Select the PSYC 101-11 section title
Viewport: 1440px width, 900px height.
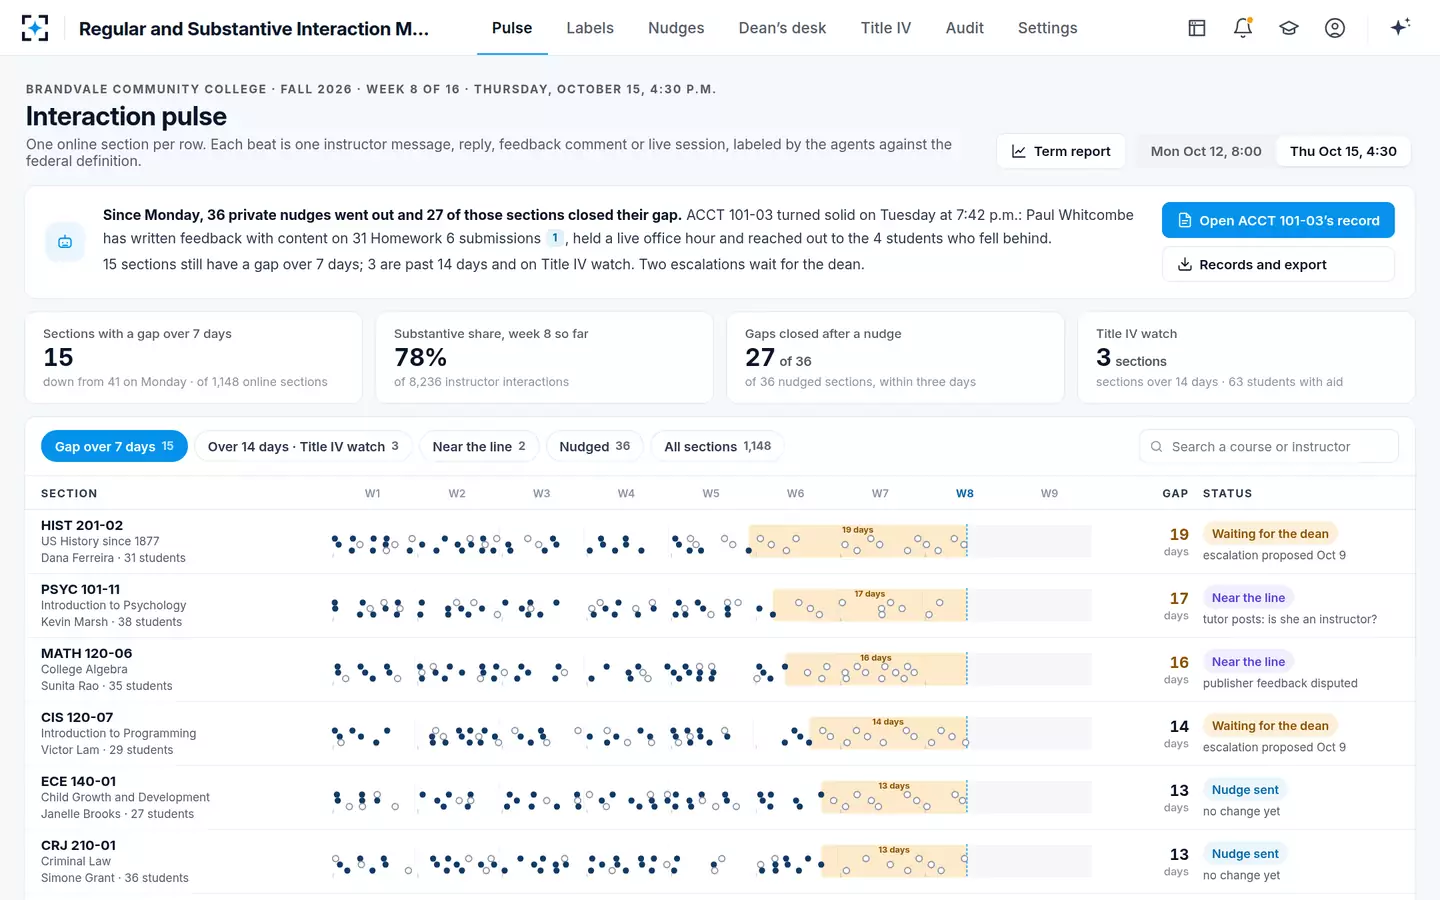click(80, 589)
